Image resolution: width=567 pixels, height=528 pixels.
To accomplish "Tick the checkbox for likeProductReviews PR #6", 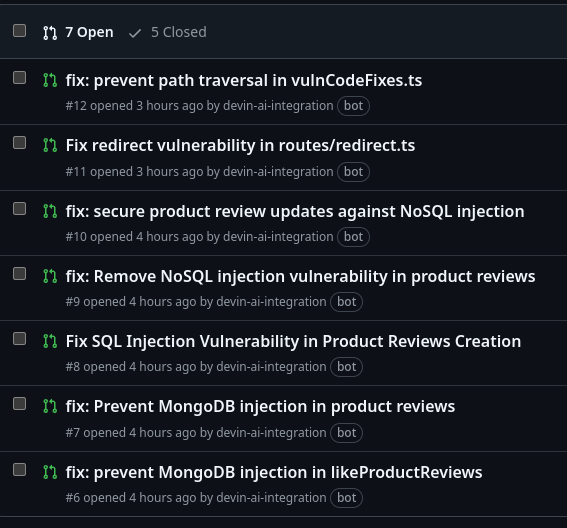I will coord(20,470).
